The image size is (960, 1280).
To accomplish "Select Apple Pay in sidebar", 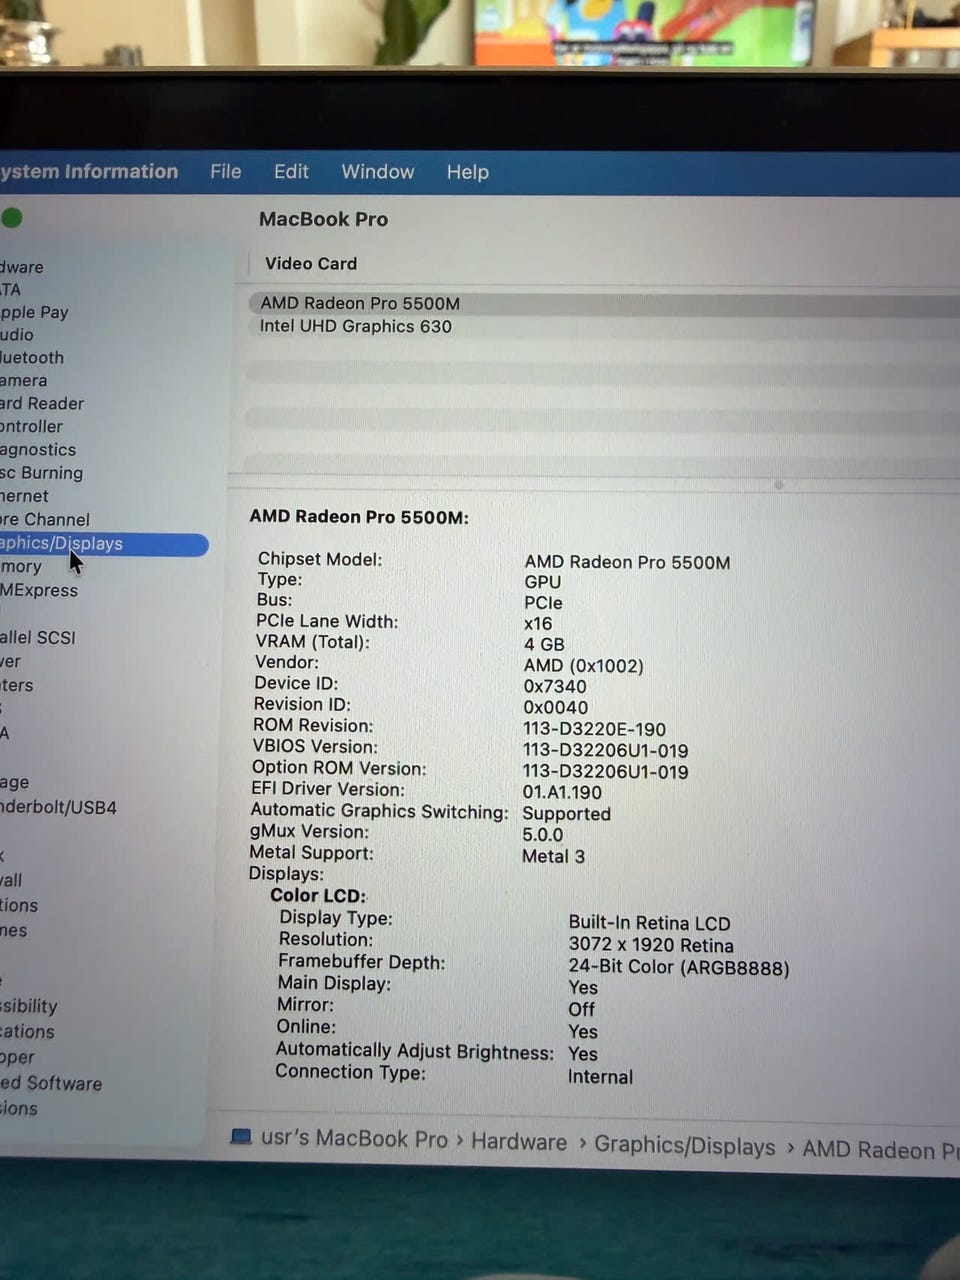I will point(34,312).
